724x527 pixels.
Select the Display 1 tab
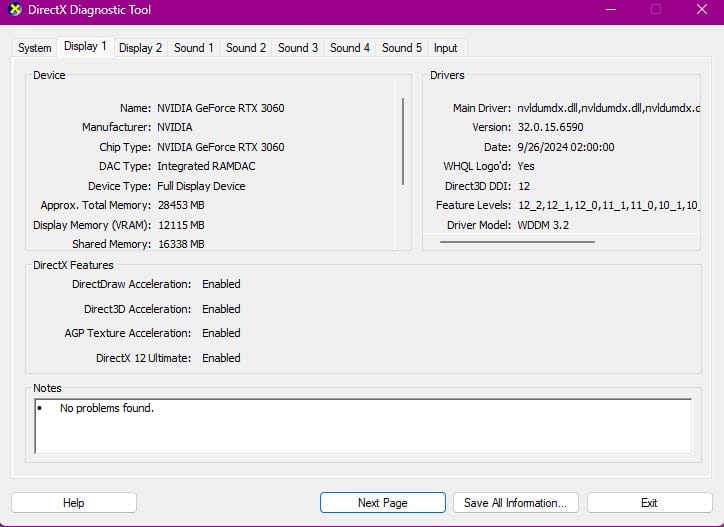coord(85,47)
